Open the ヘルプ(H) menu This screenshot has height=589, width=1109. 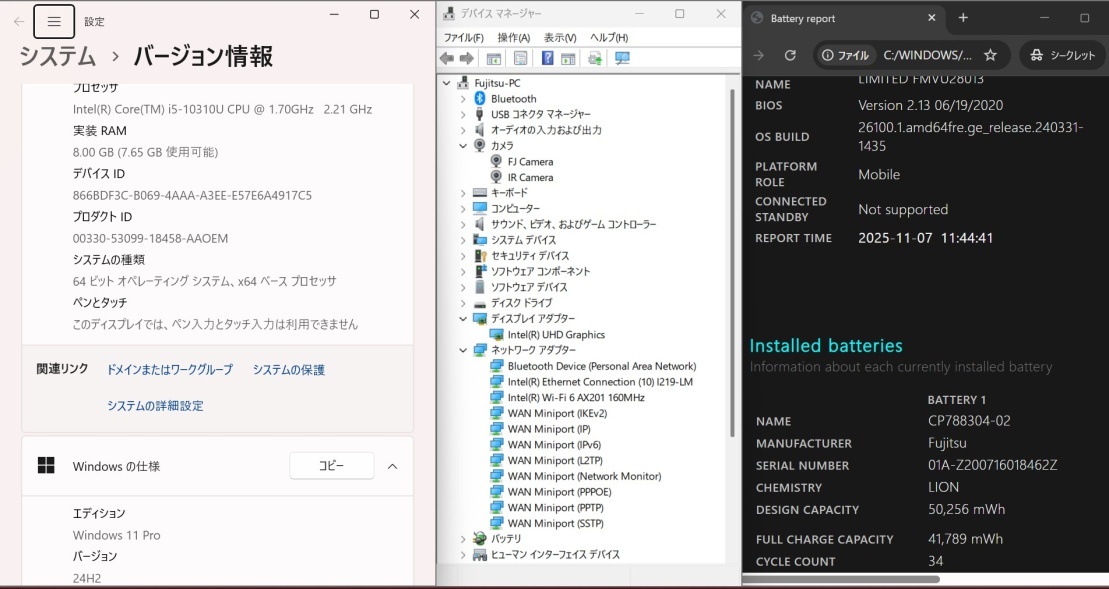point(609,37)
